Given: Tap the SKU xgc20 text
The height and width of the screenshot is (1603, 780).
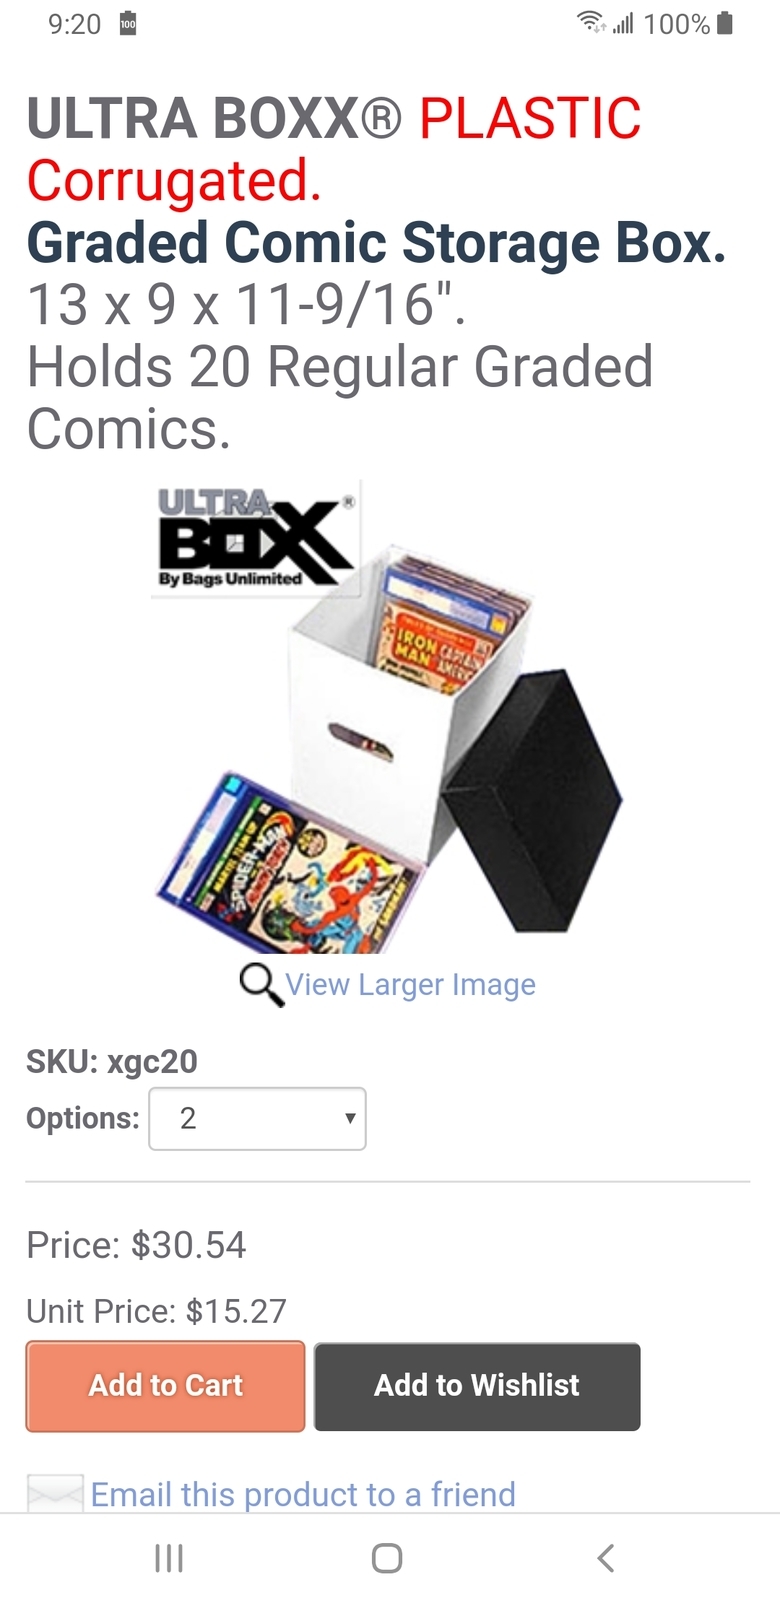Looking at the screenshot, I should 112,1061.
